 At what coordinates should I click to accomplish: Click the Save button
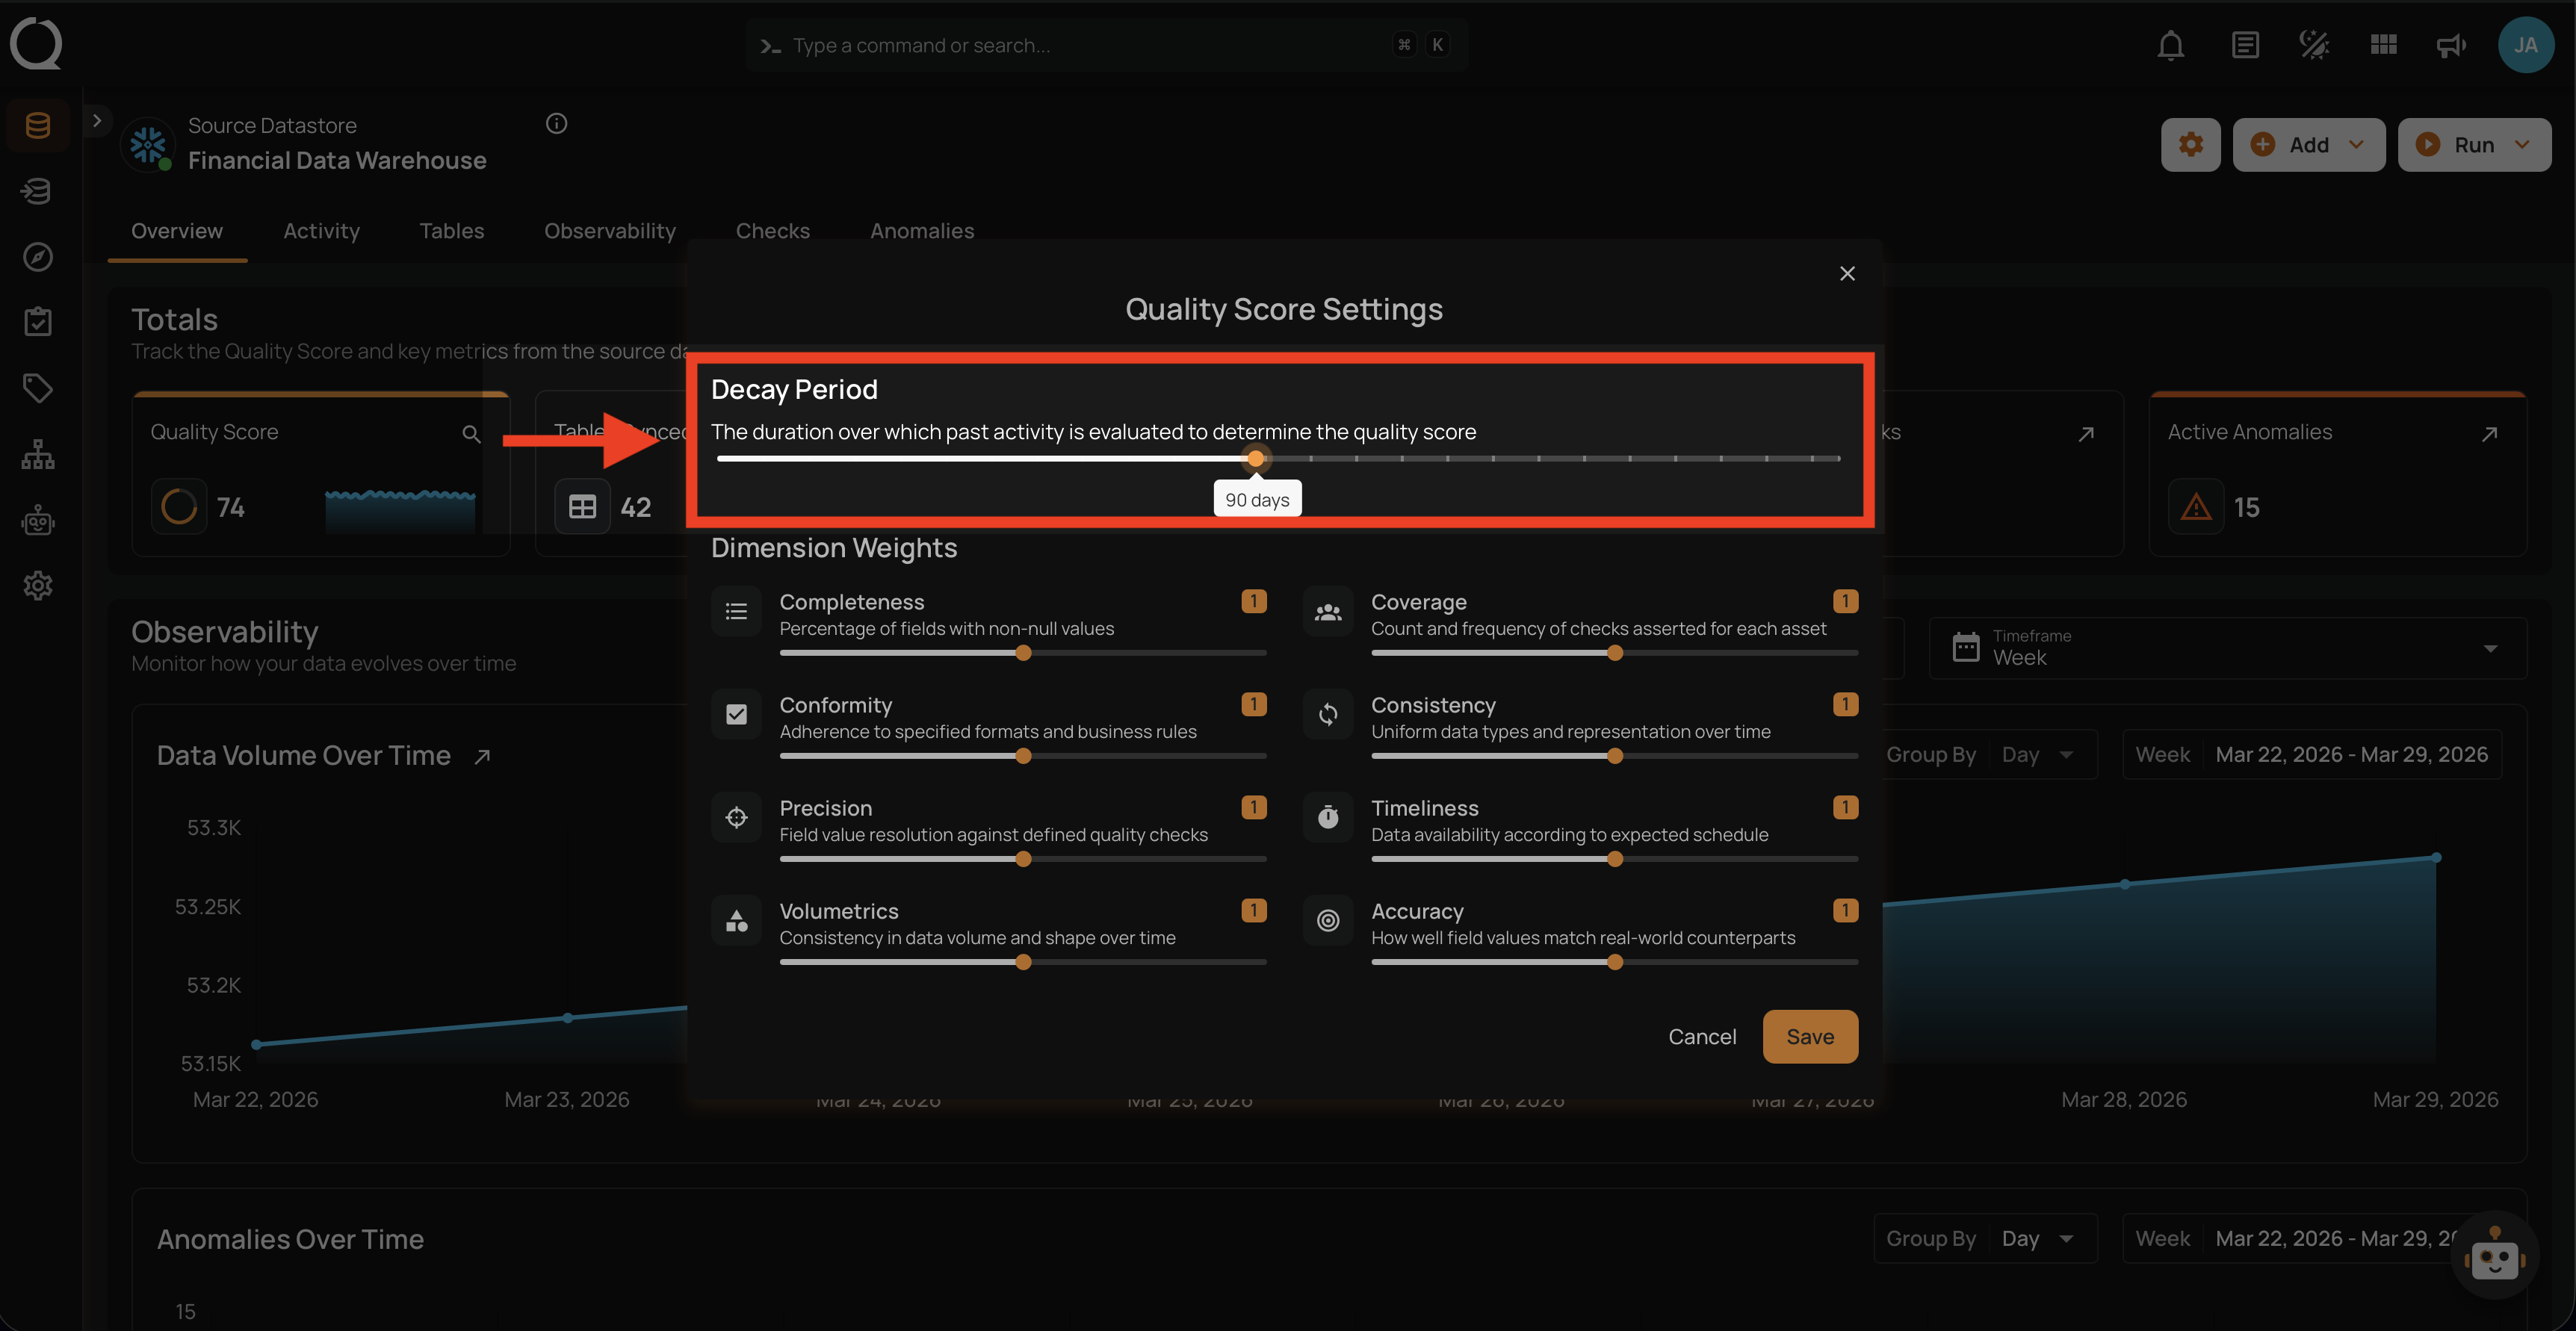coord(1809,1037)
